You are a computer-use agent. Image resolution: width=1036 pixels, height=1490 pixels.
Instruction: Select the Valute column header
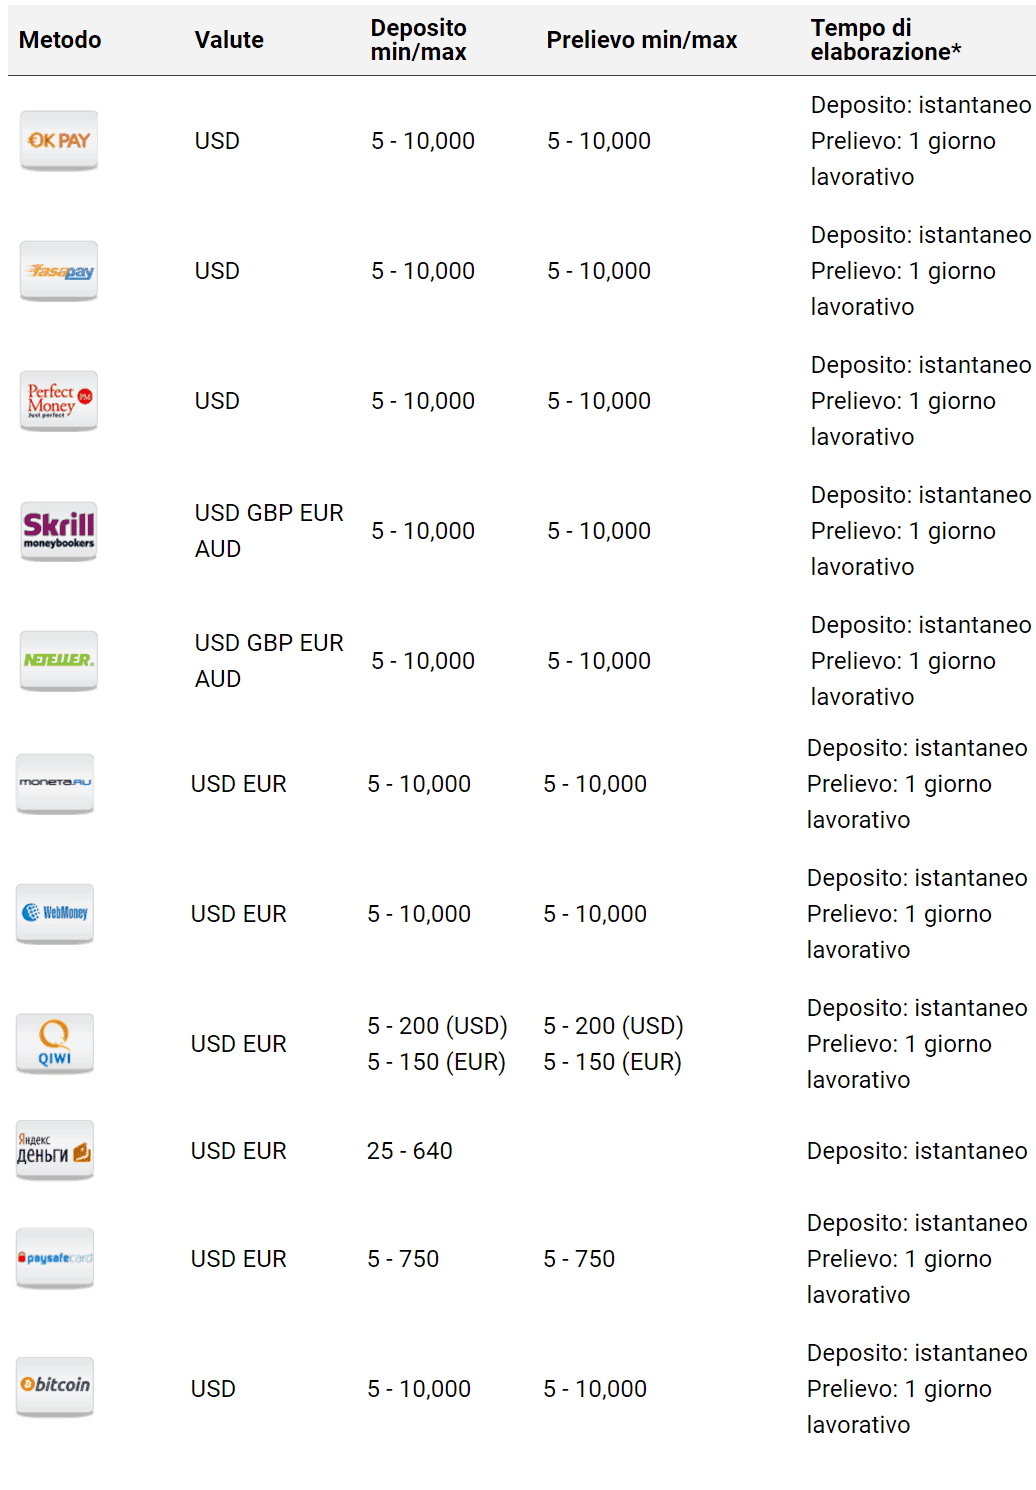(229, 40)
